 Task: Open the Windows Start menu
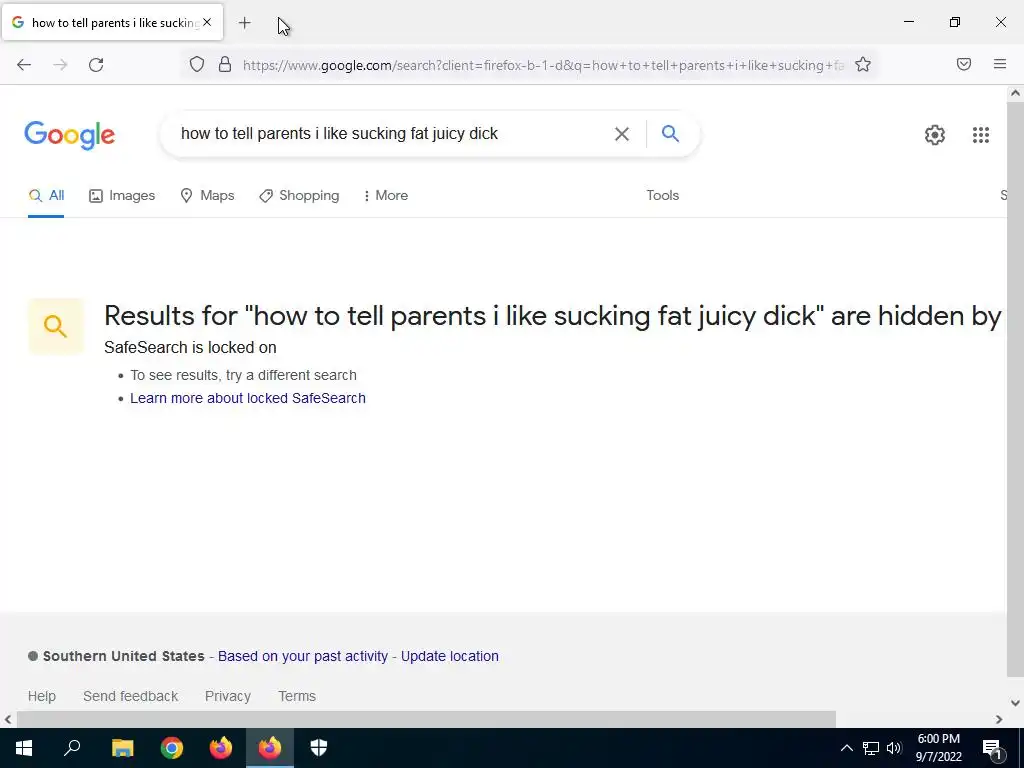coord(24,748)
